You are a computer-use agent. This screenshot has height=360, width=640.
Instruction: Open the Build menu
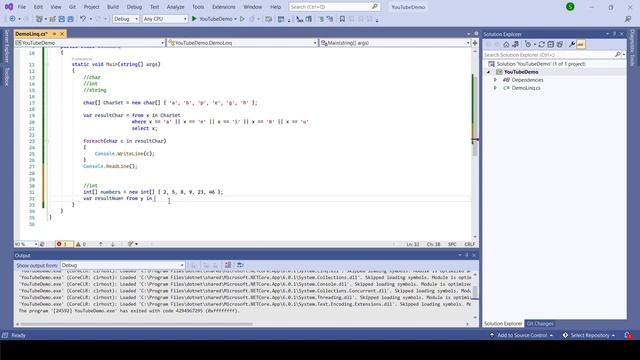113,7
